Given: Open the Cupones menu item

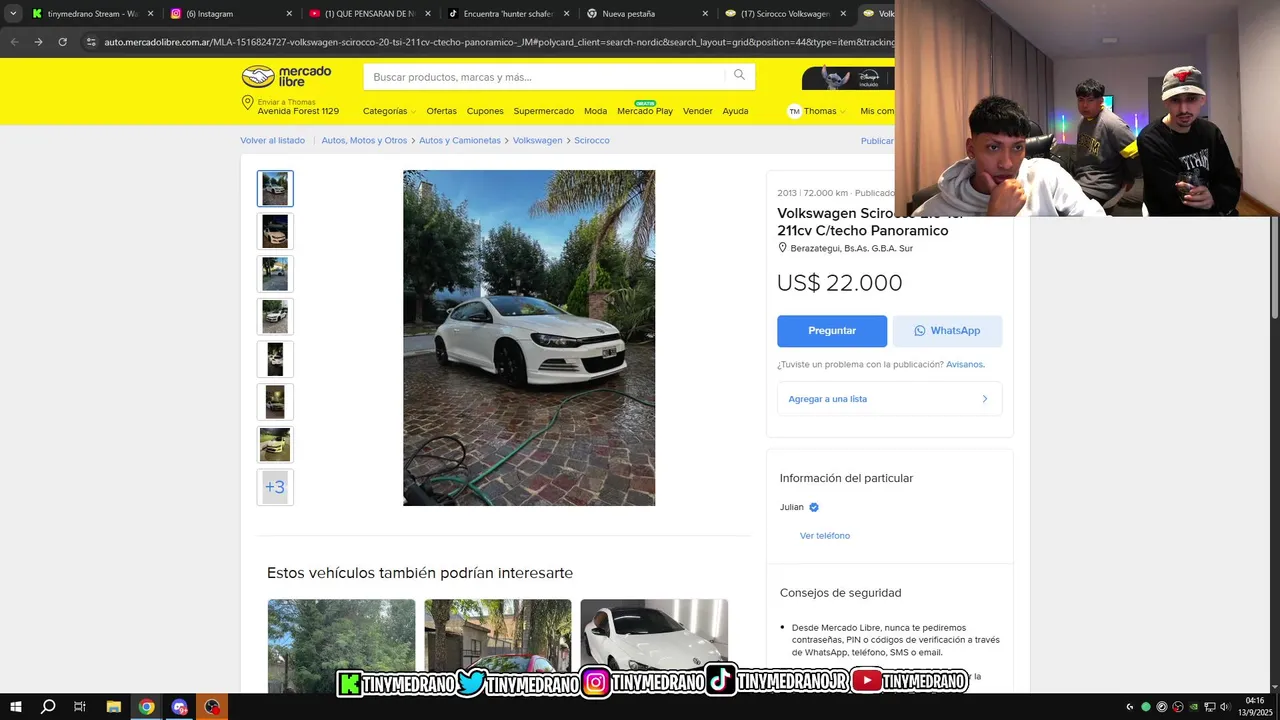Looking at the screenshot, I should (485, 111).
